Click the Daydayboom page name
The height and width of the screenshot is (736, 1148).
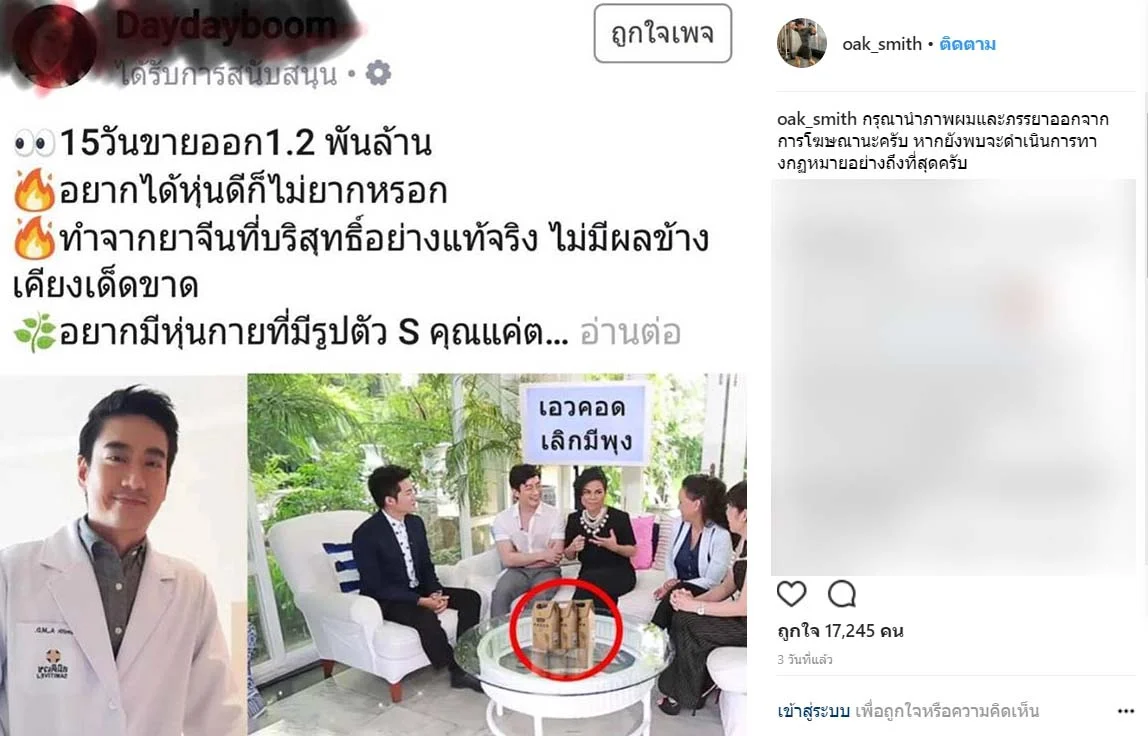226,27
